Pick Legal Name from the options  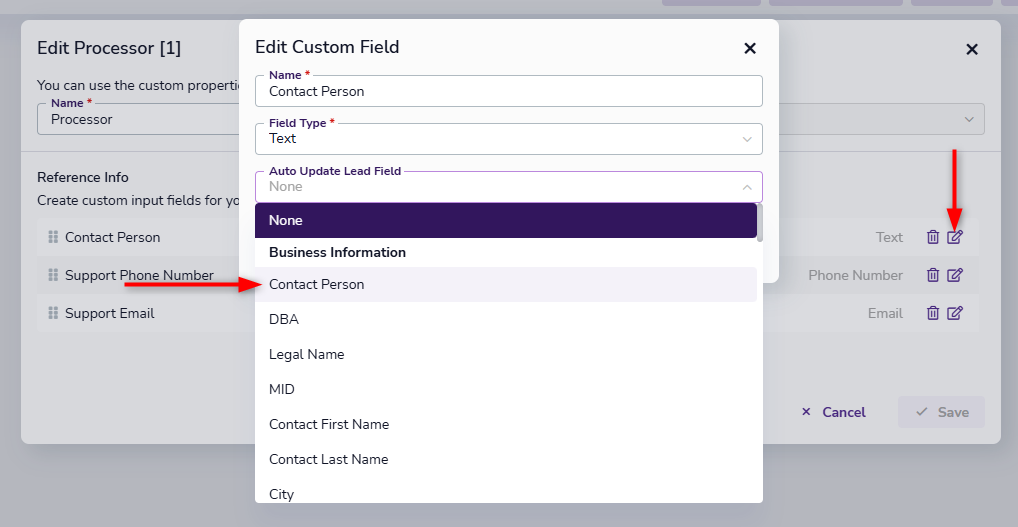tap(505, 355)
